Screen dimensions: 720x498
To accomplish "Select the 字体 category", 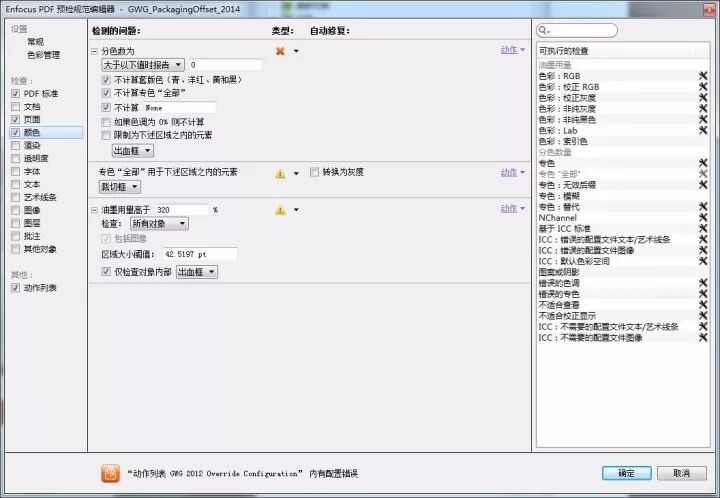I will coord(32,171).
